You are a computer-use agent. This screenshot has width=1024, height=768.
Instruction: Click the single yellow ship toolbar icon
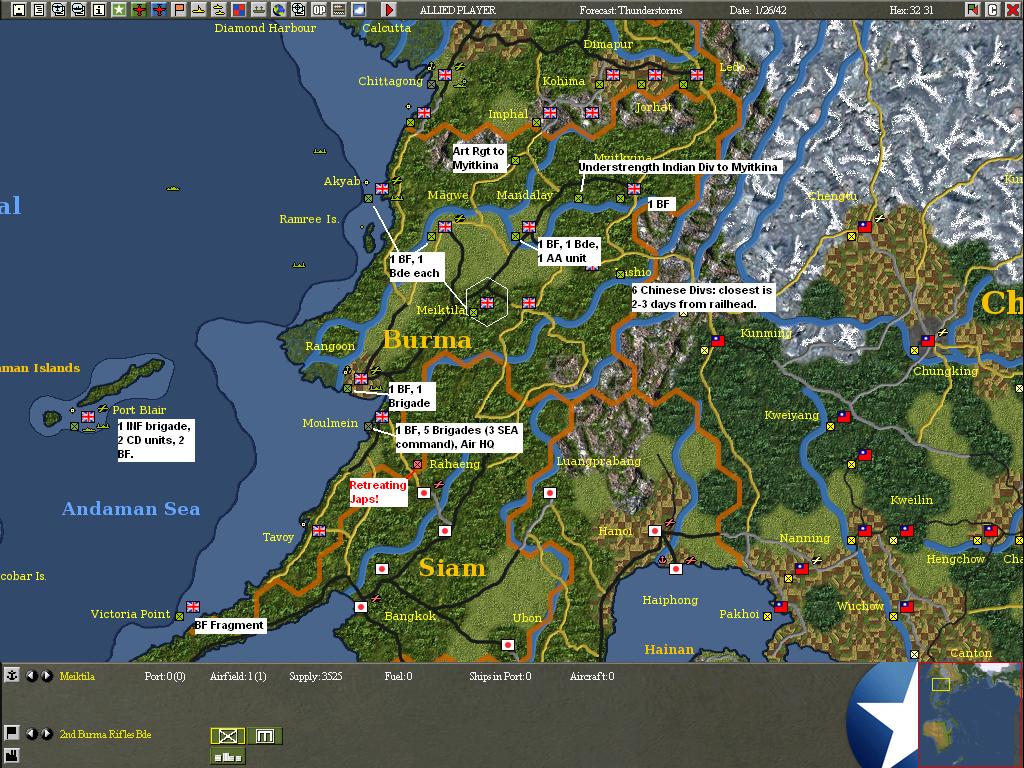coord(199,9)
